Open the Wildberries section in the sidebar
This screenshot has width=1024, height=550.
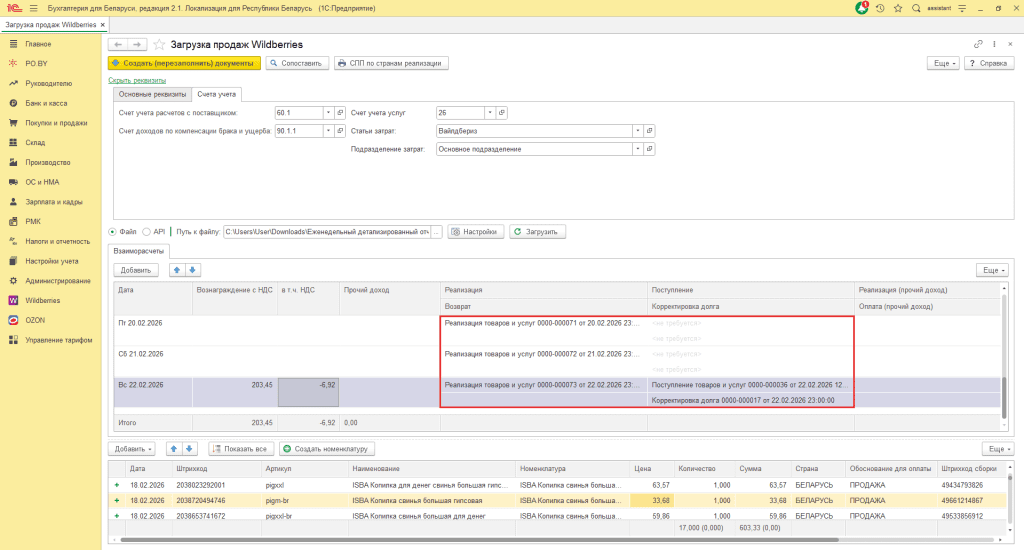point(42,300)
